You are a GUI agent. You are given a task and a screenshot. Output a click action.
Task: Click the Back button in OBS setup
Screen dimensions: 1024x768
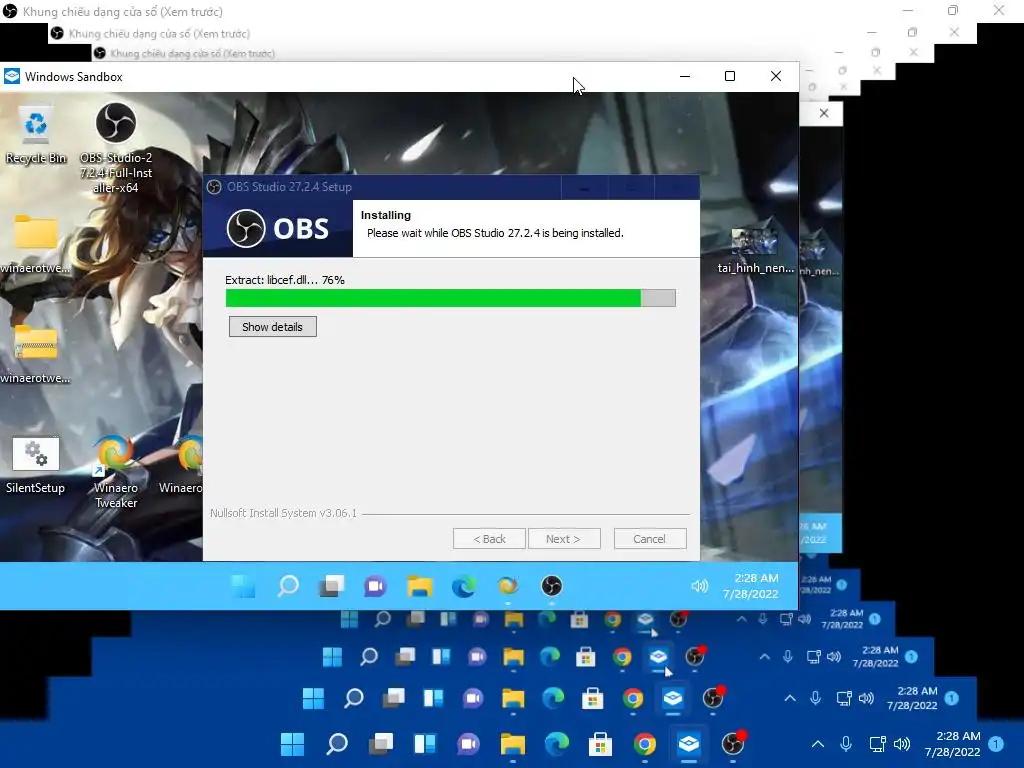pyautogui.click(x=489, y=539)
